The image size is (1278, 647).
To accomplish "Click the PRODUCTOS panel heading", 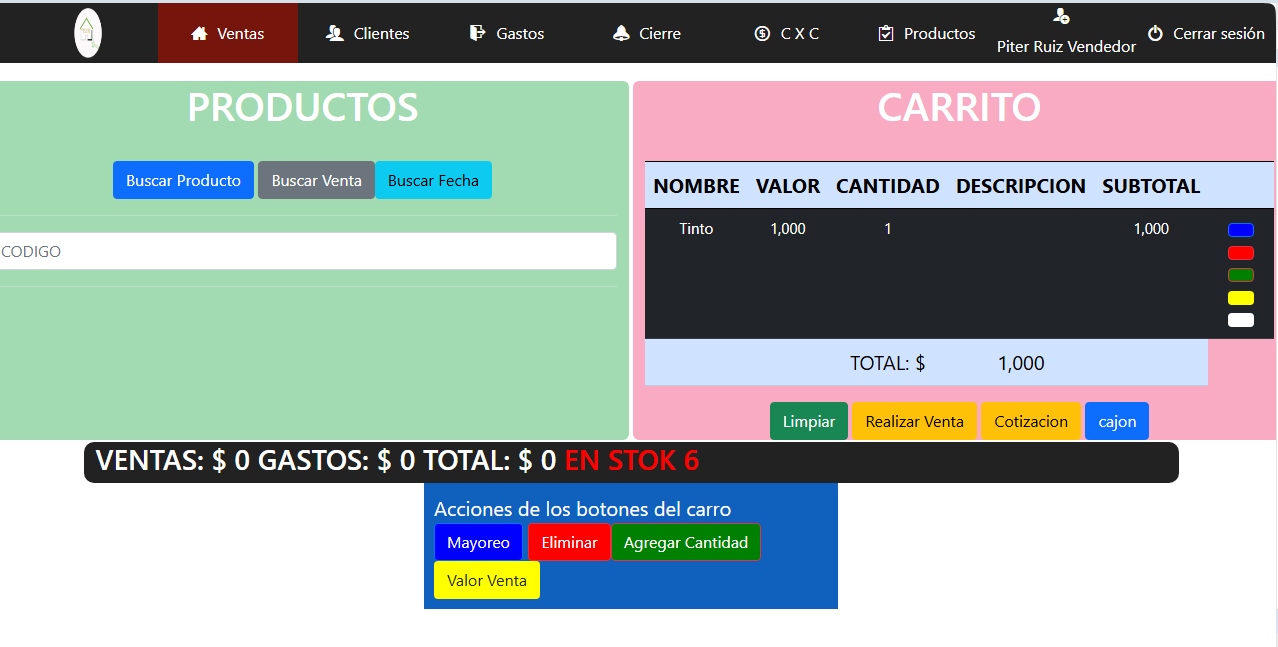I will tap(303, 107).
